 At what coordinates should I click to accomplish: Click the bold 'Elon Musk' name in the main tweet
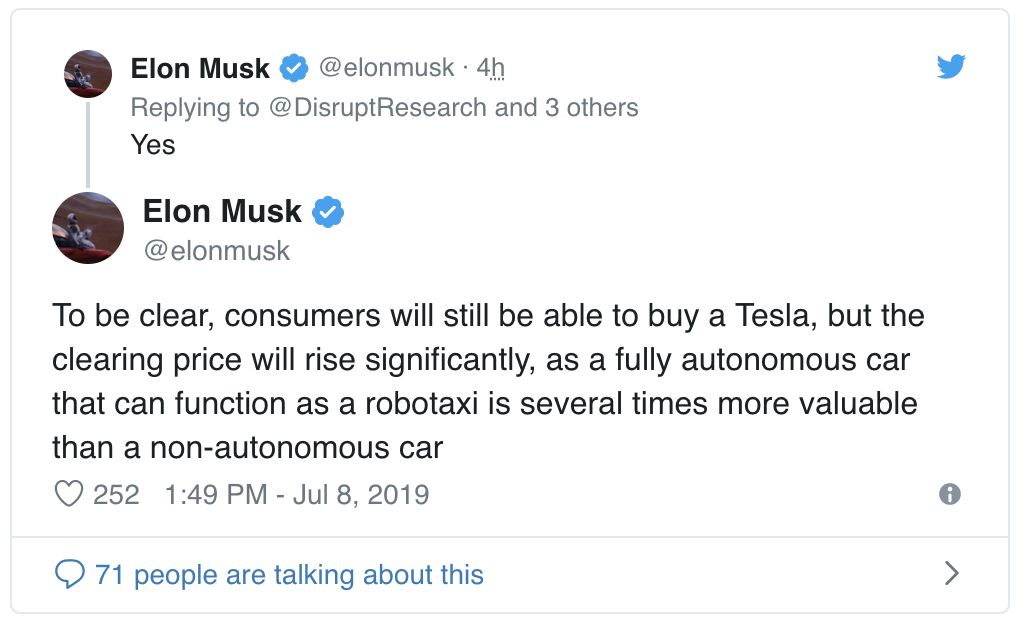(x=222, y=211)
